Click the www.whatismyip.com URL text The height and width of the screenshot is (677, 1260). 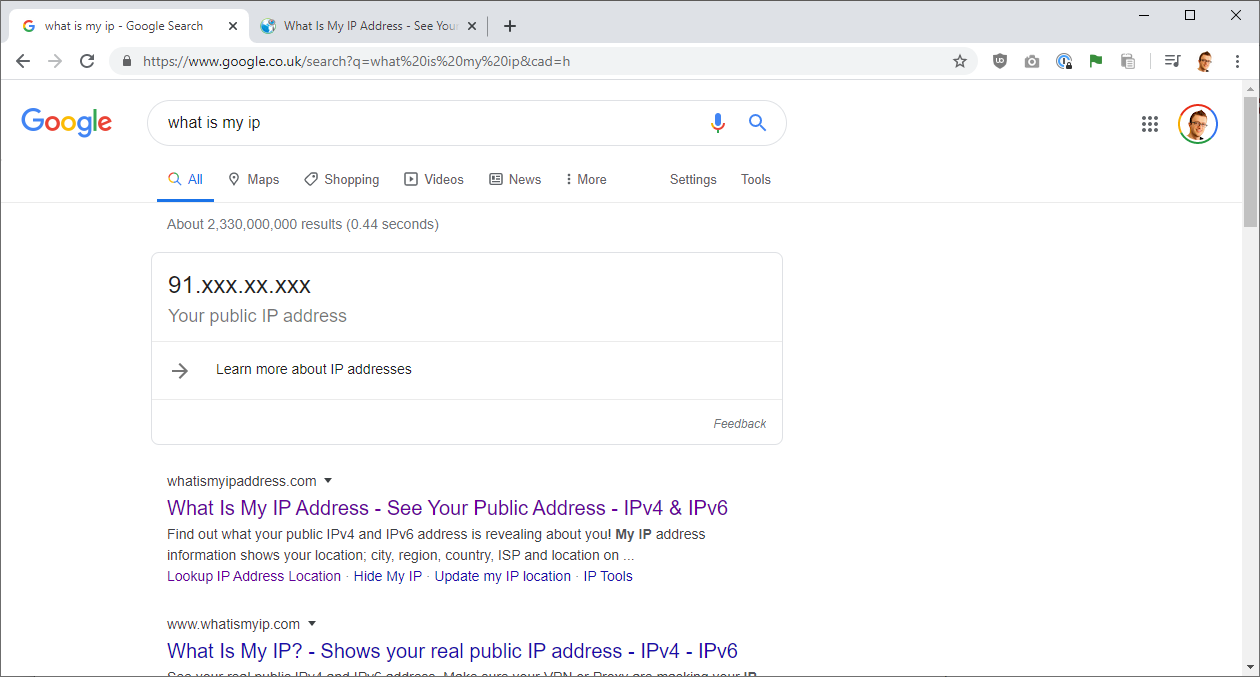(x=234, y=624)
